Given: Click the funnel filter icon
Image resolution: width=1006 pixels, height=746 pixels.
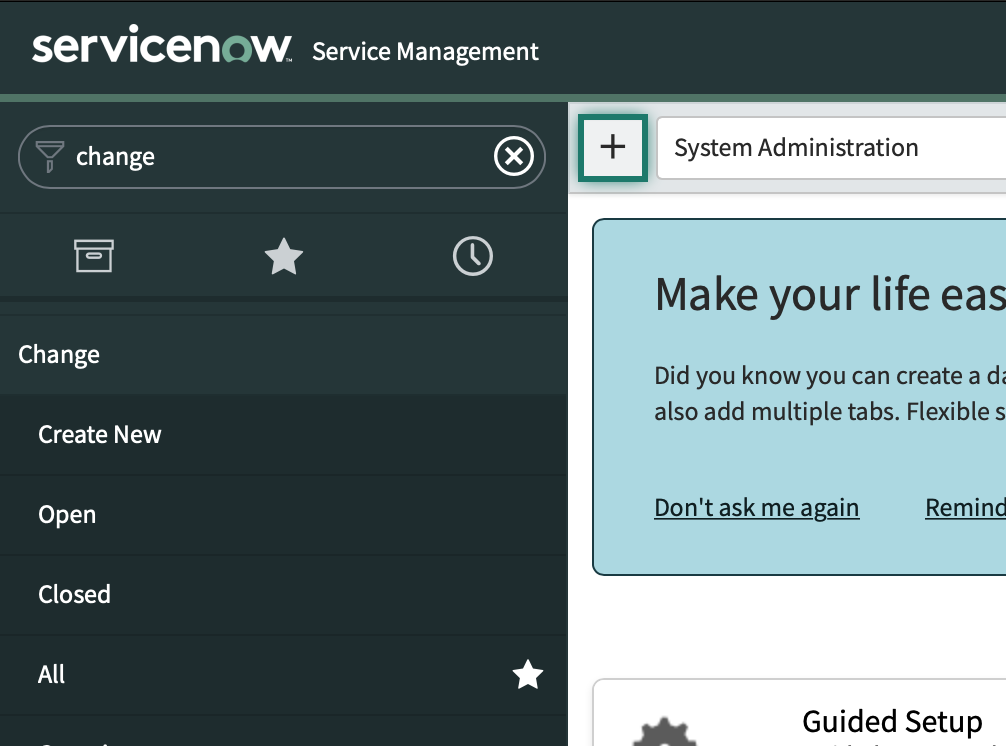Looking at the screenshot, I should pos(50,156).
